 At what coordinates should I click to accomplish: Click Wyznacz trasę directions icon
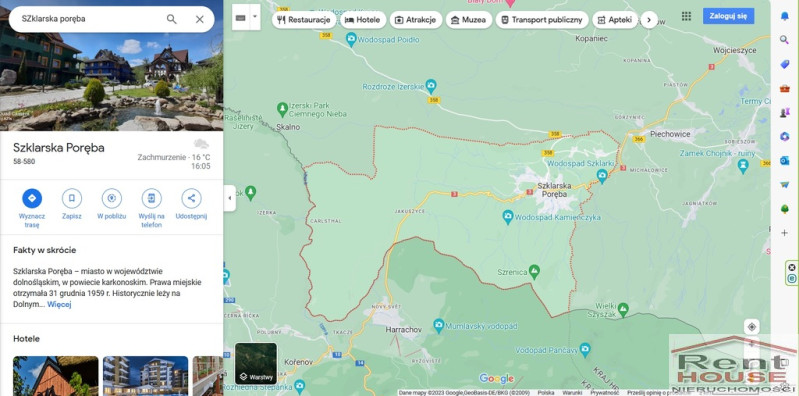click(x=32, y=198)
